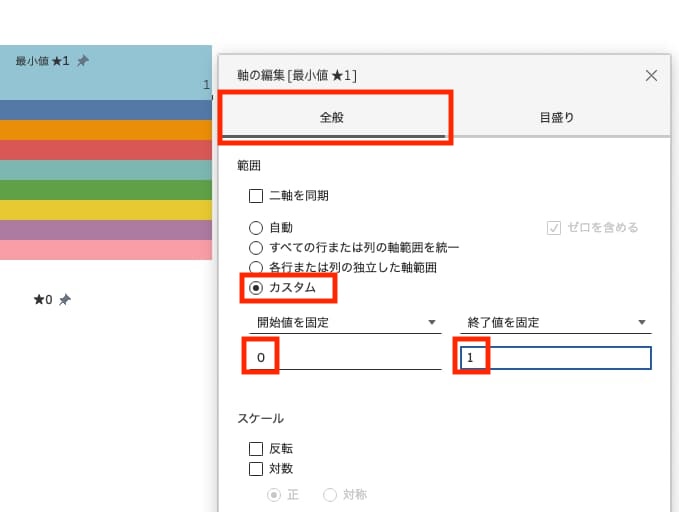Open the 目盛り tab

pyautogui.click(x=557, y=117)
